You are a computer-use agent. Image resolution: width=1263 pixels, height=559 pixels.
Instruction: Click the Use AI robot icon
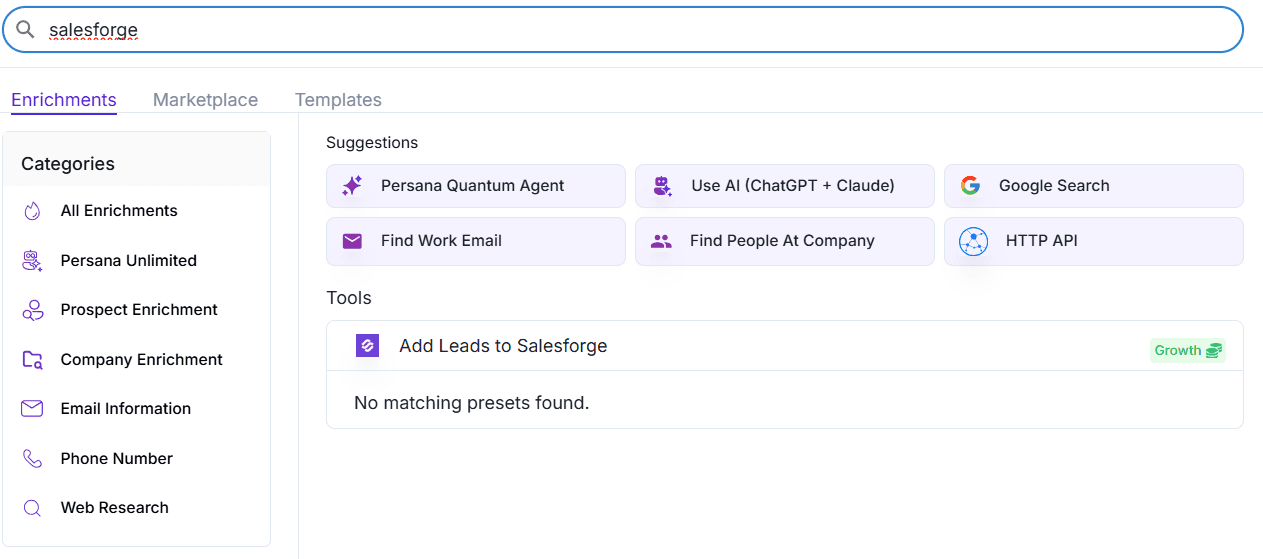pos(662,186)
